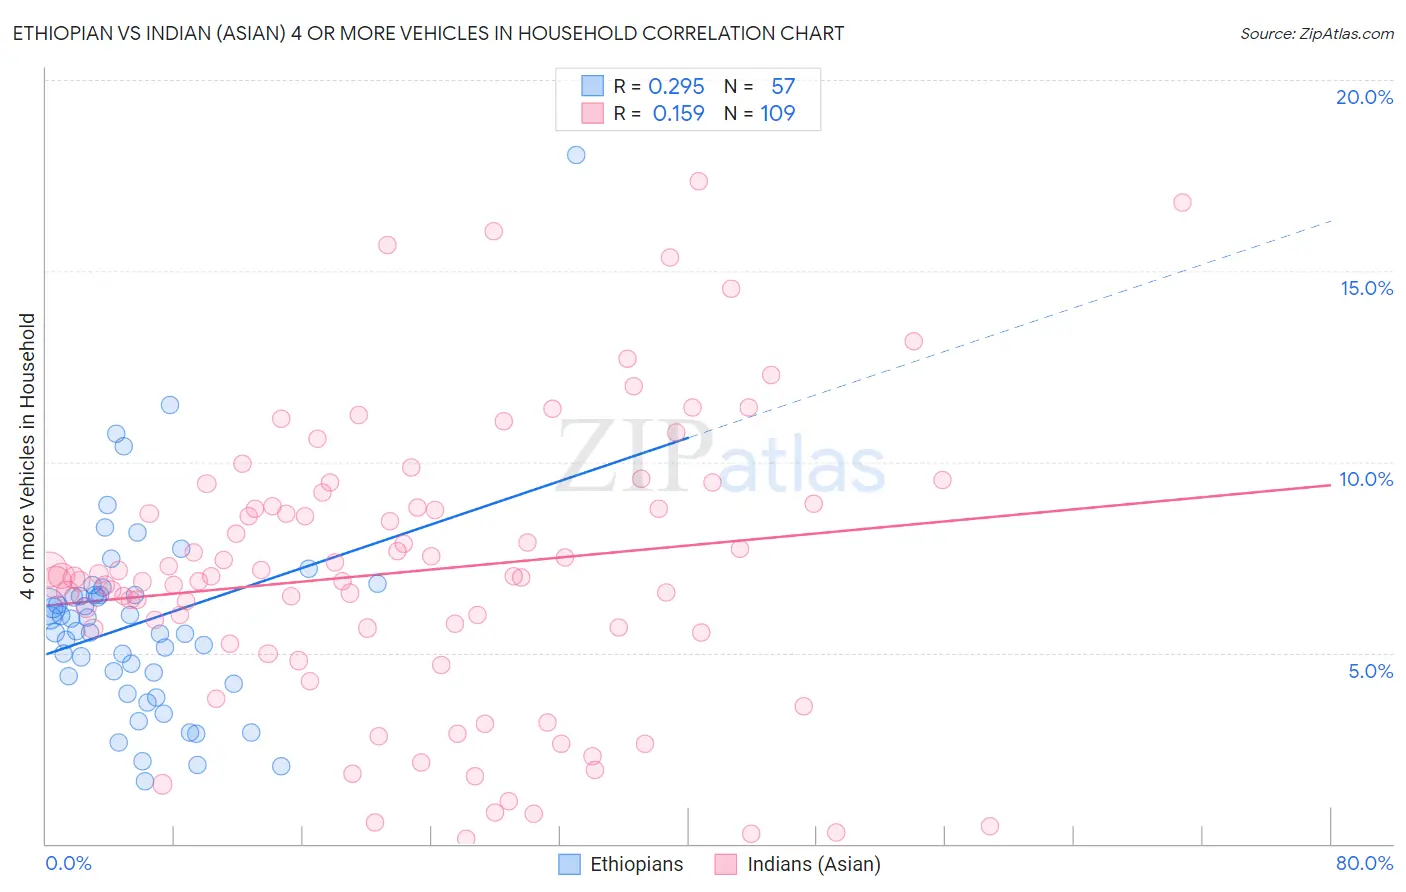This screenshot has height=892, width=1406.
Task: Click the R value 0.295 in the legend
Action: point(677,86)
